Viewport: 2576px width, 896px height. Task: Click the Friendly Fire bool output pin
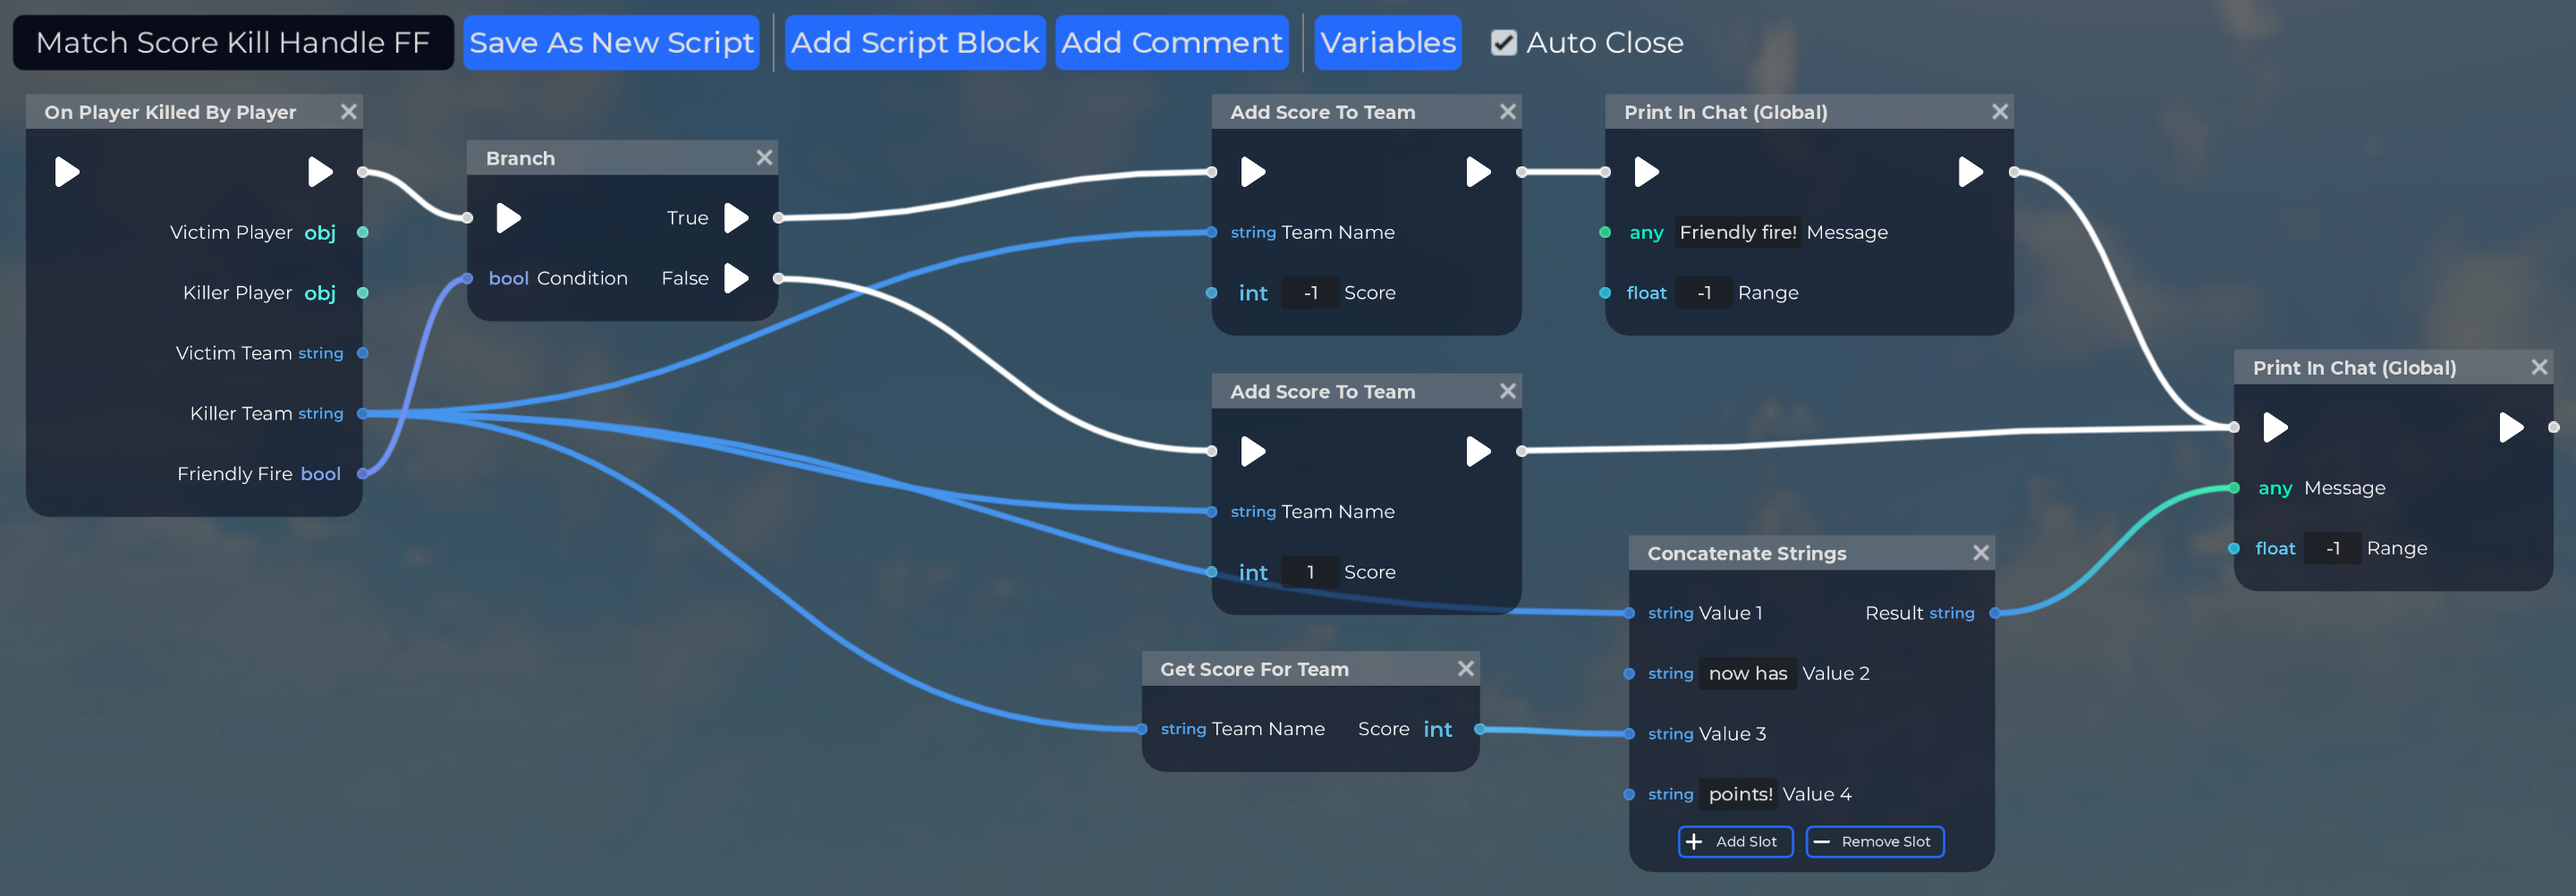click(363, 474)
